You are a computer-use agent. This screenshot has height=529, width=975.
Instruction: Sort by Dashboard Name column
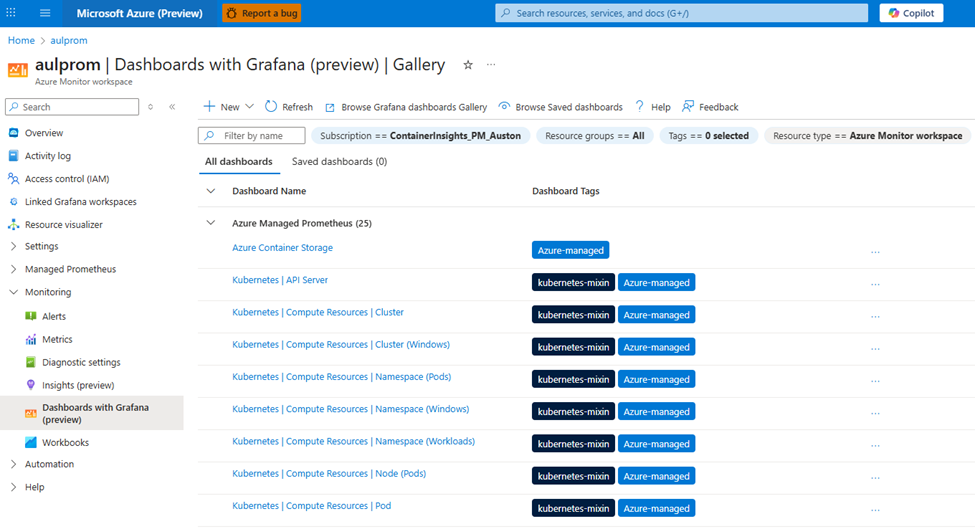pos(269,191)
